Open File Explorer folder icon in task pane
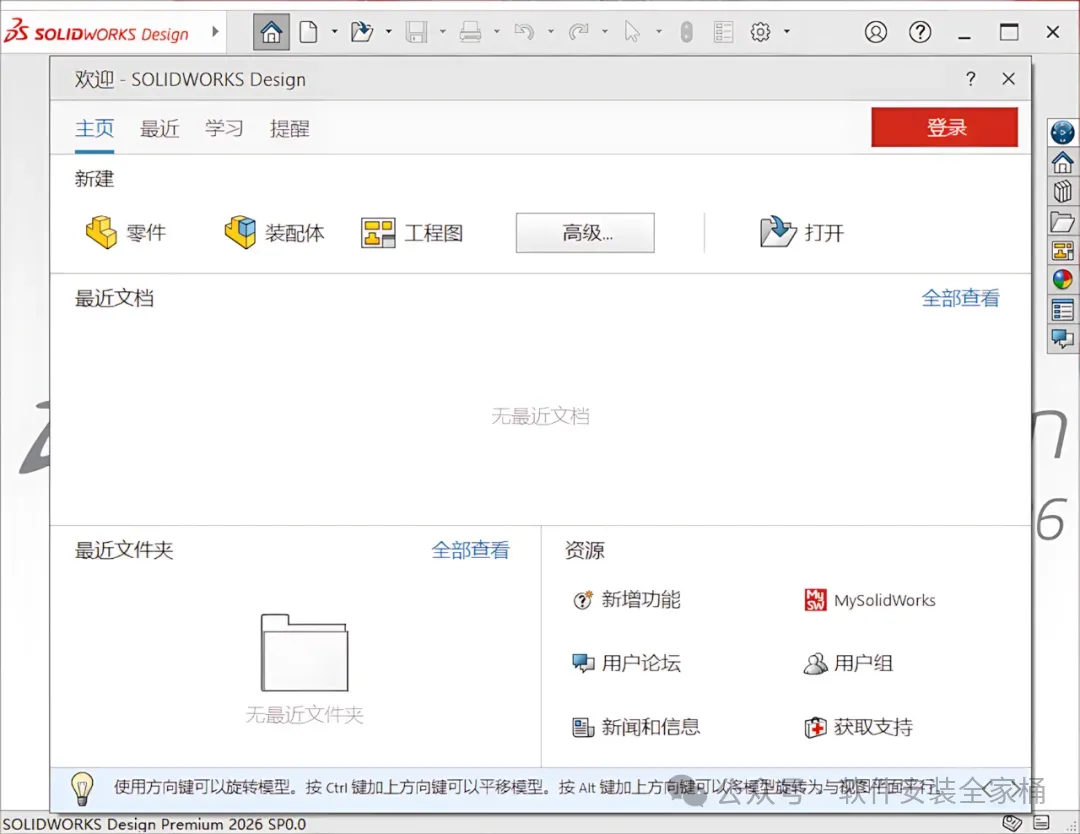Image resolution: width=1080 pixels, height=834 pixels. (x=1062, y=222)
